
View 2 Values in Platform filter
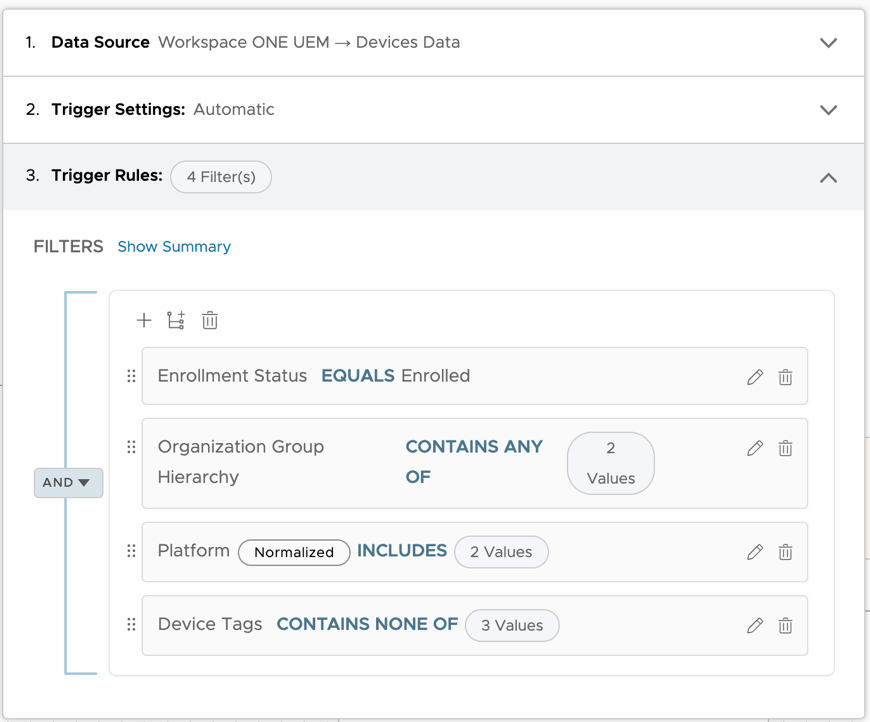[501, 552]
